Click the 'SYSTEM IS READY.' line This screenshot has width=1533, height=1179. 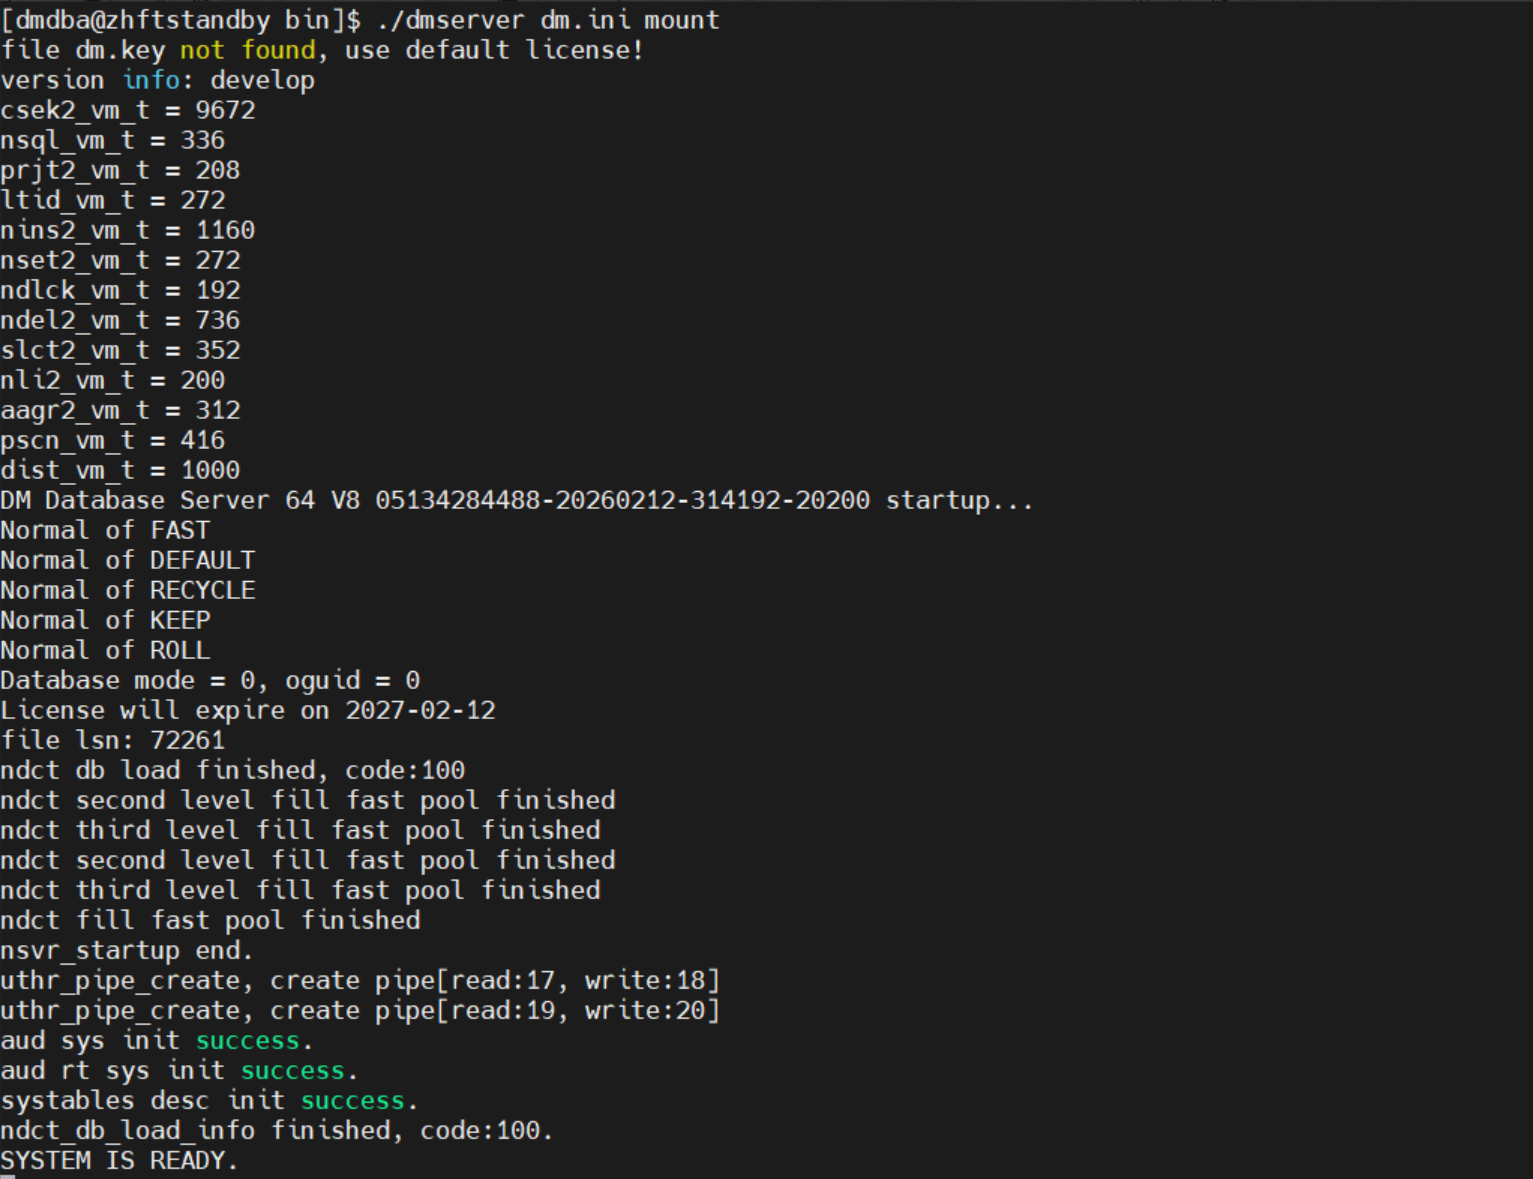click(119, 1160)
